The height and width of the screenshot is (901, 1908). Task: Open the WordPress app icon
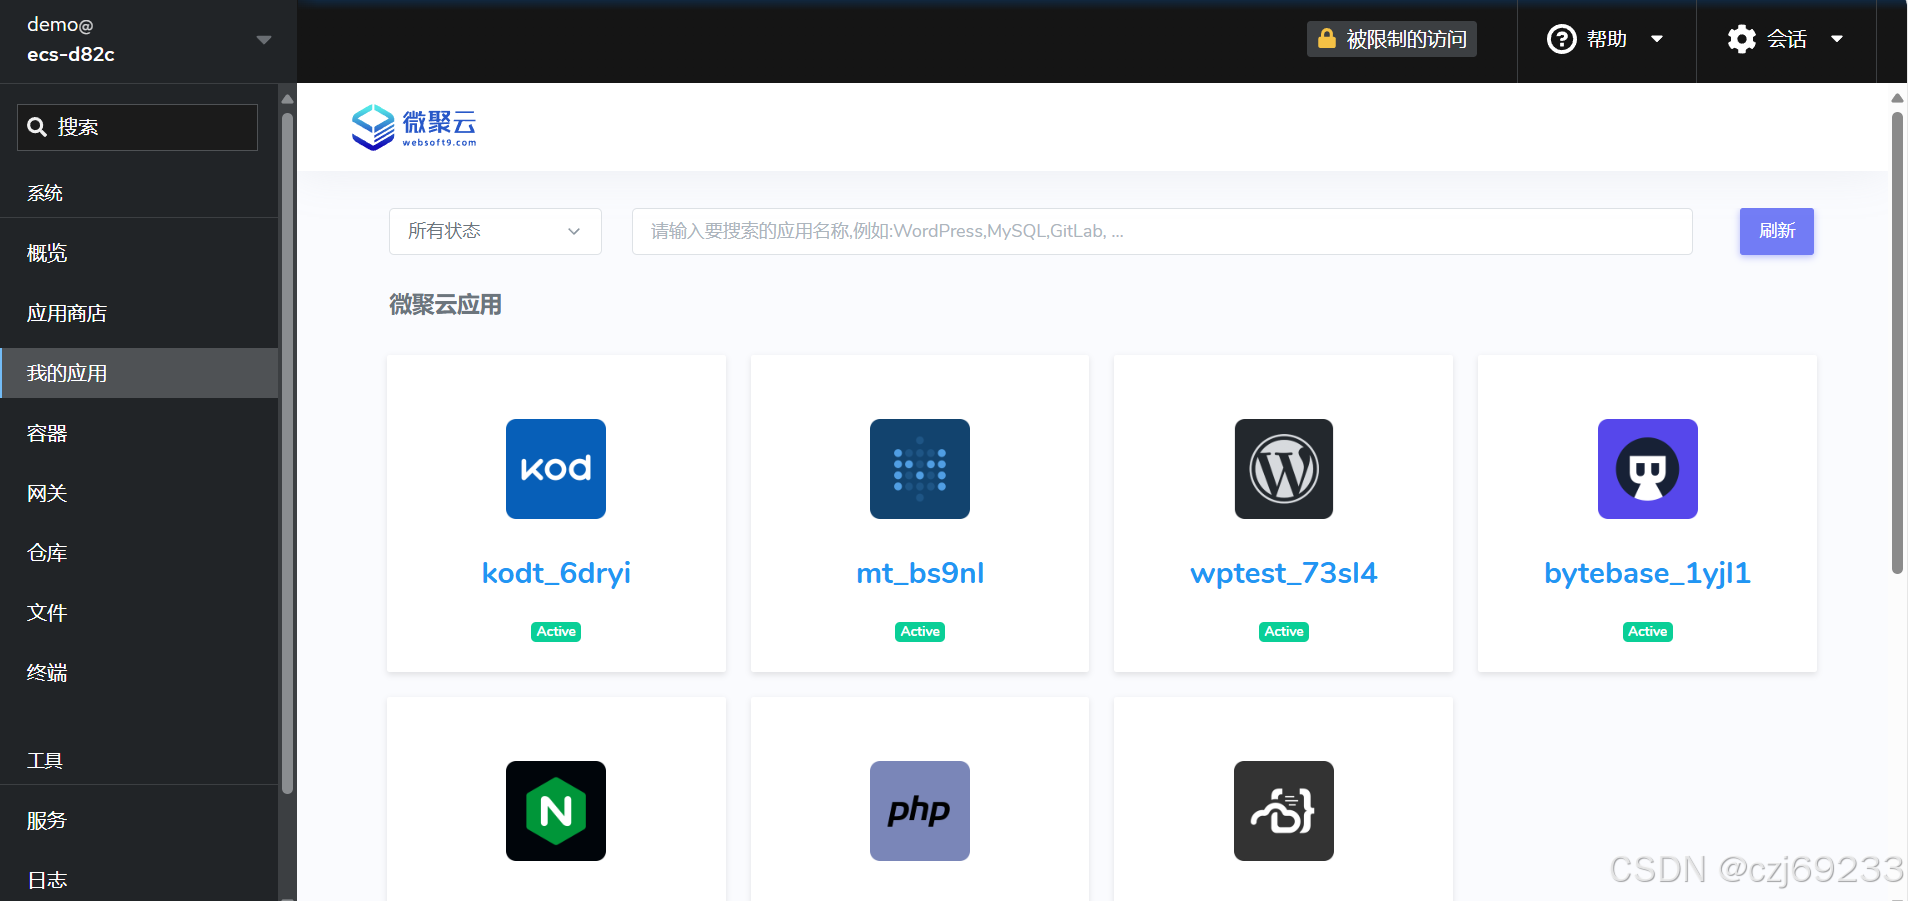(1283, 469)
